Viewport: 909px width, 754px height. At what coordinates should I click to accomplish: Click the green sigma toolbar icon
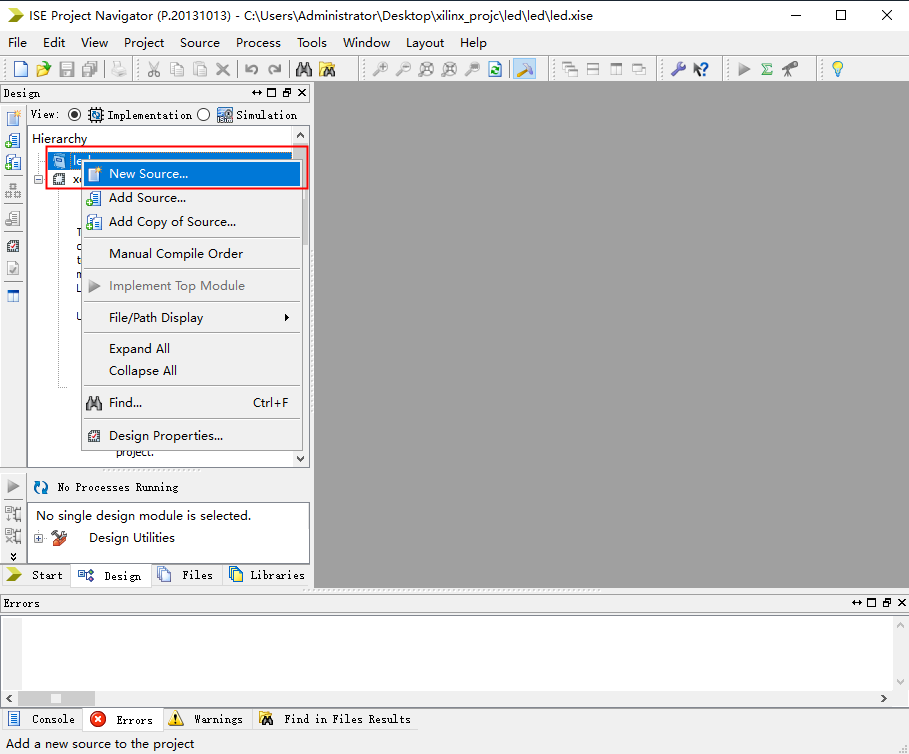pyautogui.click(x=767, y=69)
